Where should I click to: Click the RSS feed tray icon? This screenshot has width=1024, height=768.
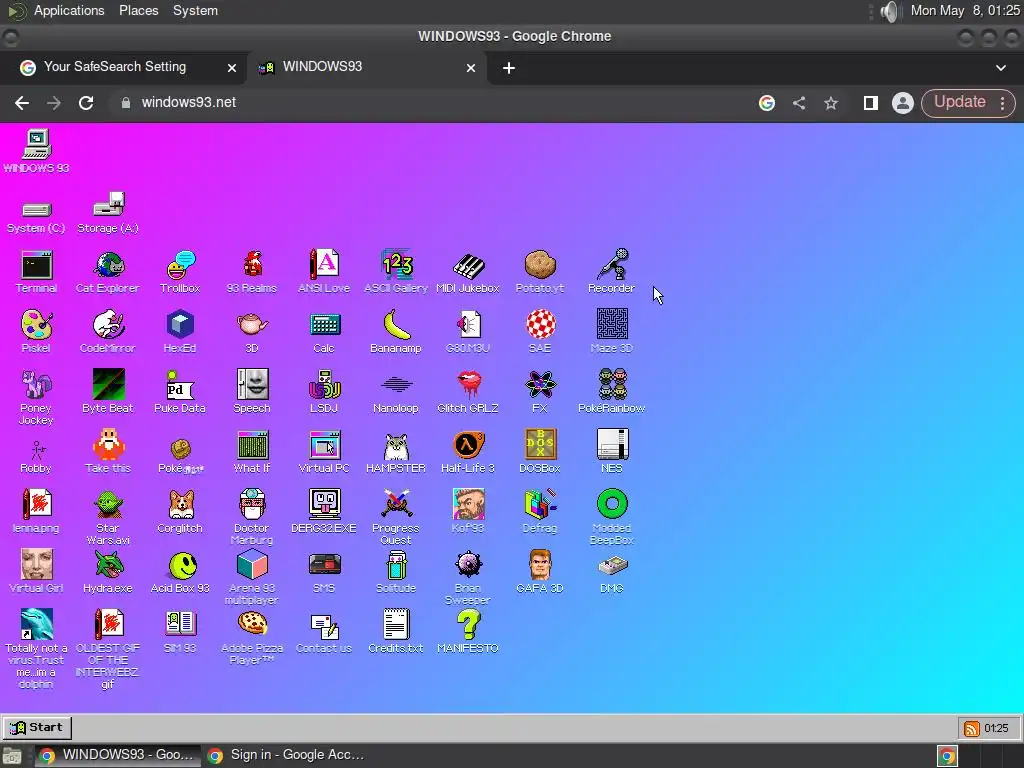(x=972, y=728)
